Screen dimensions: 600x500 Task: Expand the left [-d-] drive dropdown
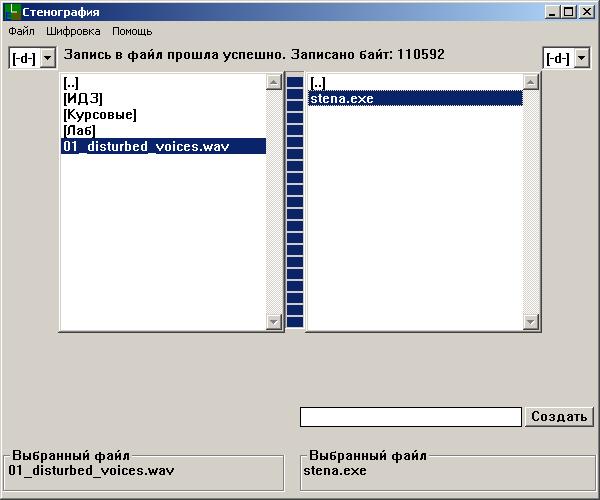coord(48,58)
